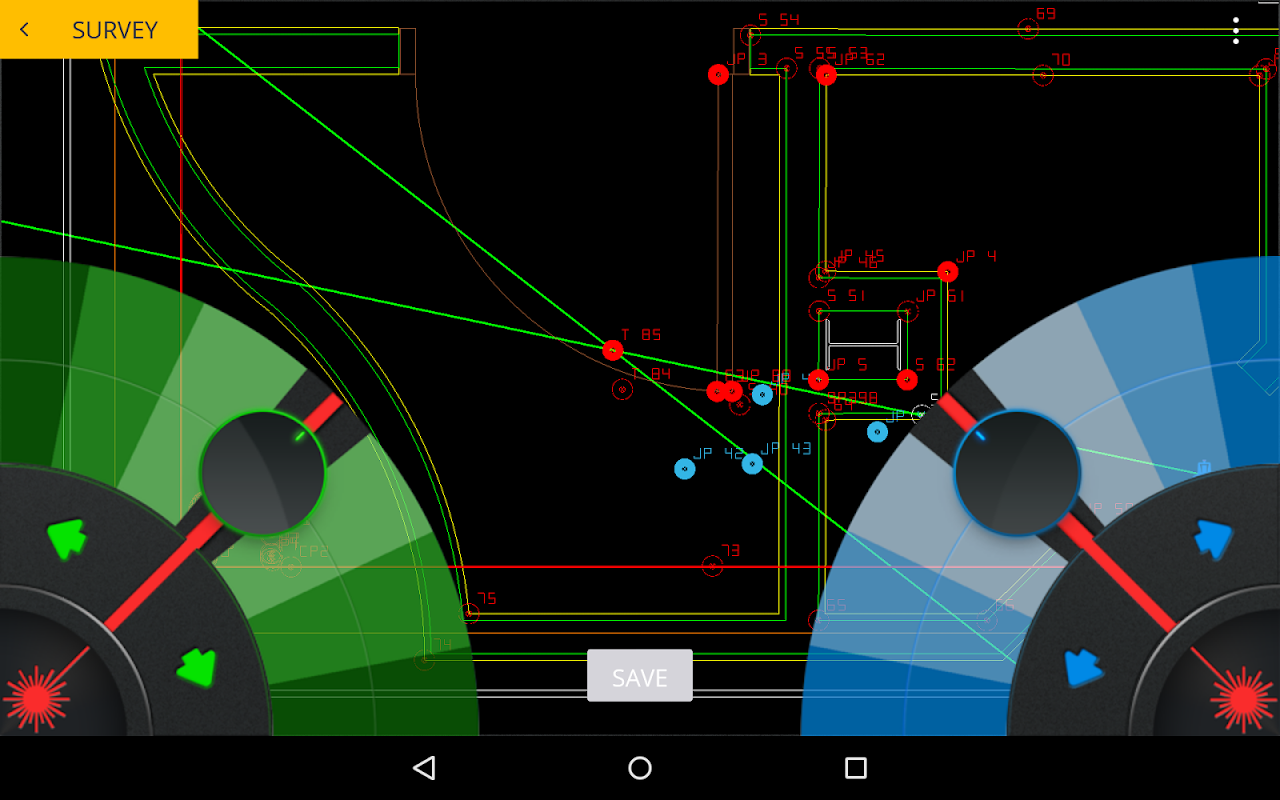Select outlined point 70
Viewport: 1280px width, 800px height.
tap(1043, 75)
